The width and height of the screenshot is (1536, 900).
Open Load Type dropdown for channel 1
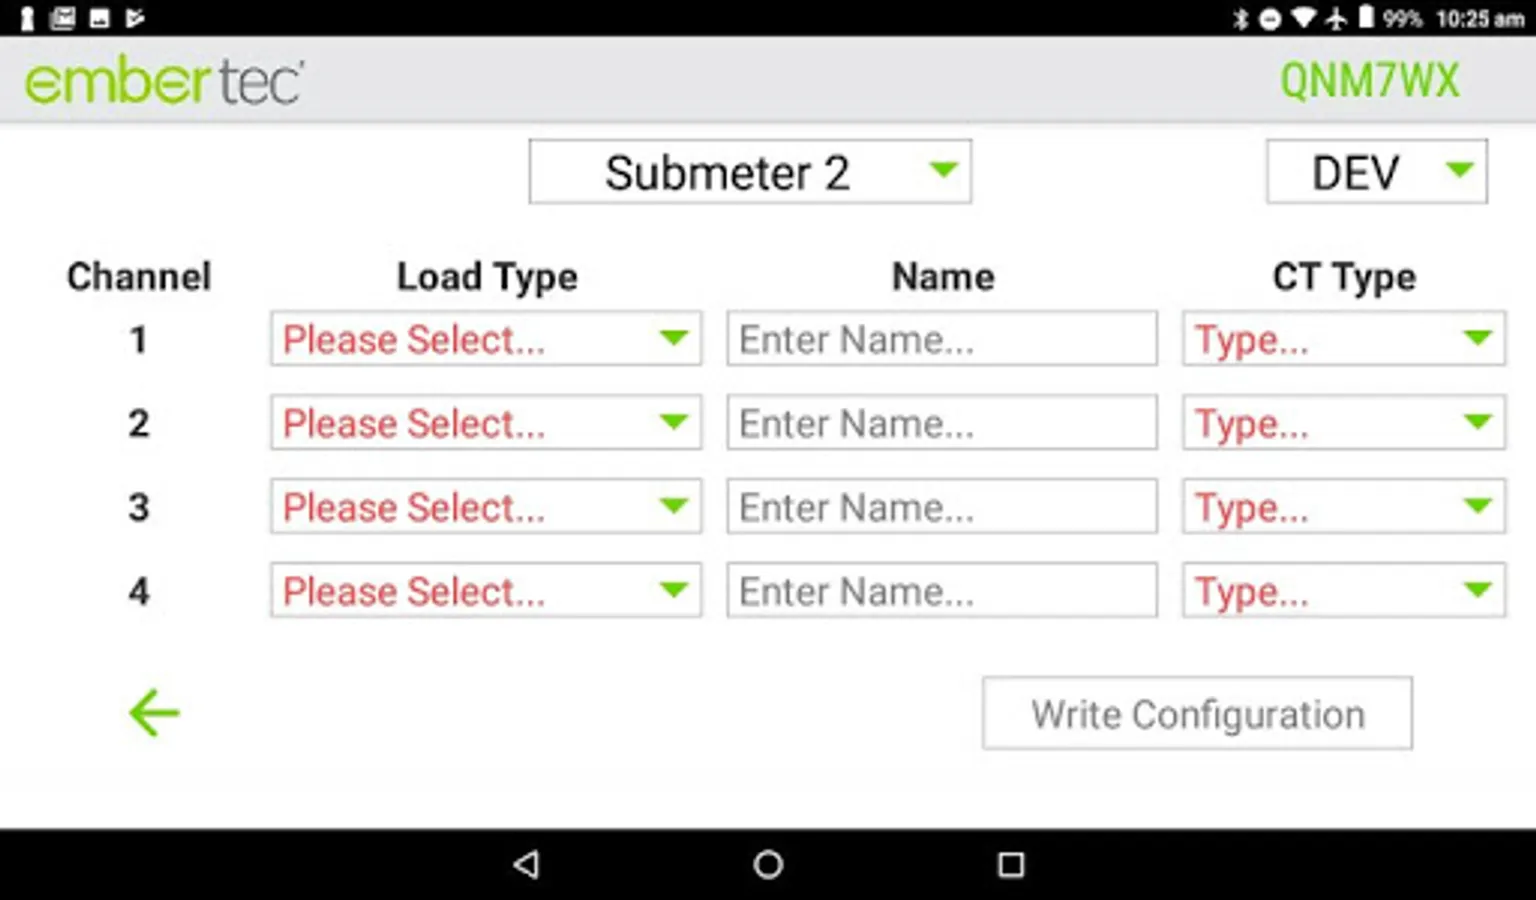tap(485, 339)
